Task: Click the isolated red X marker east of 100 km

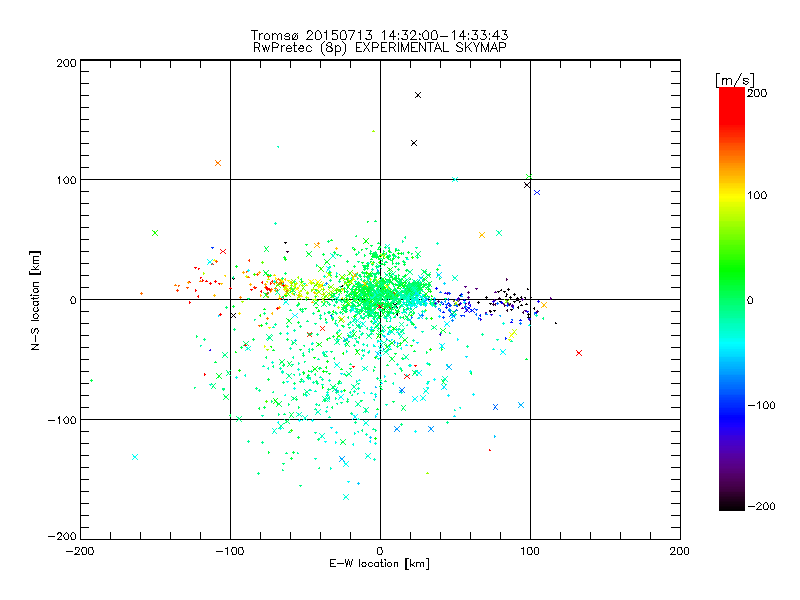Action: [579, 353]
